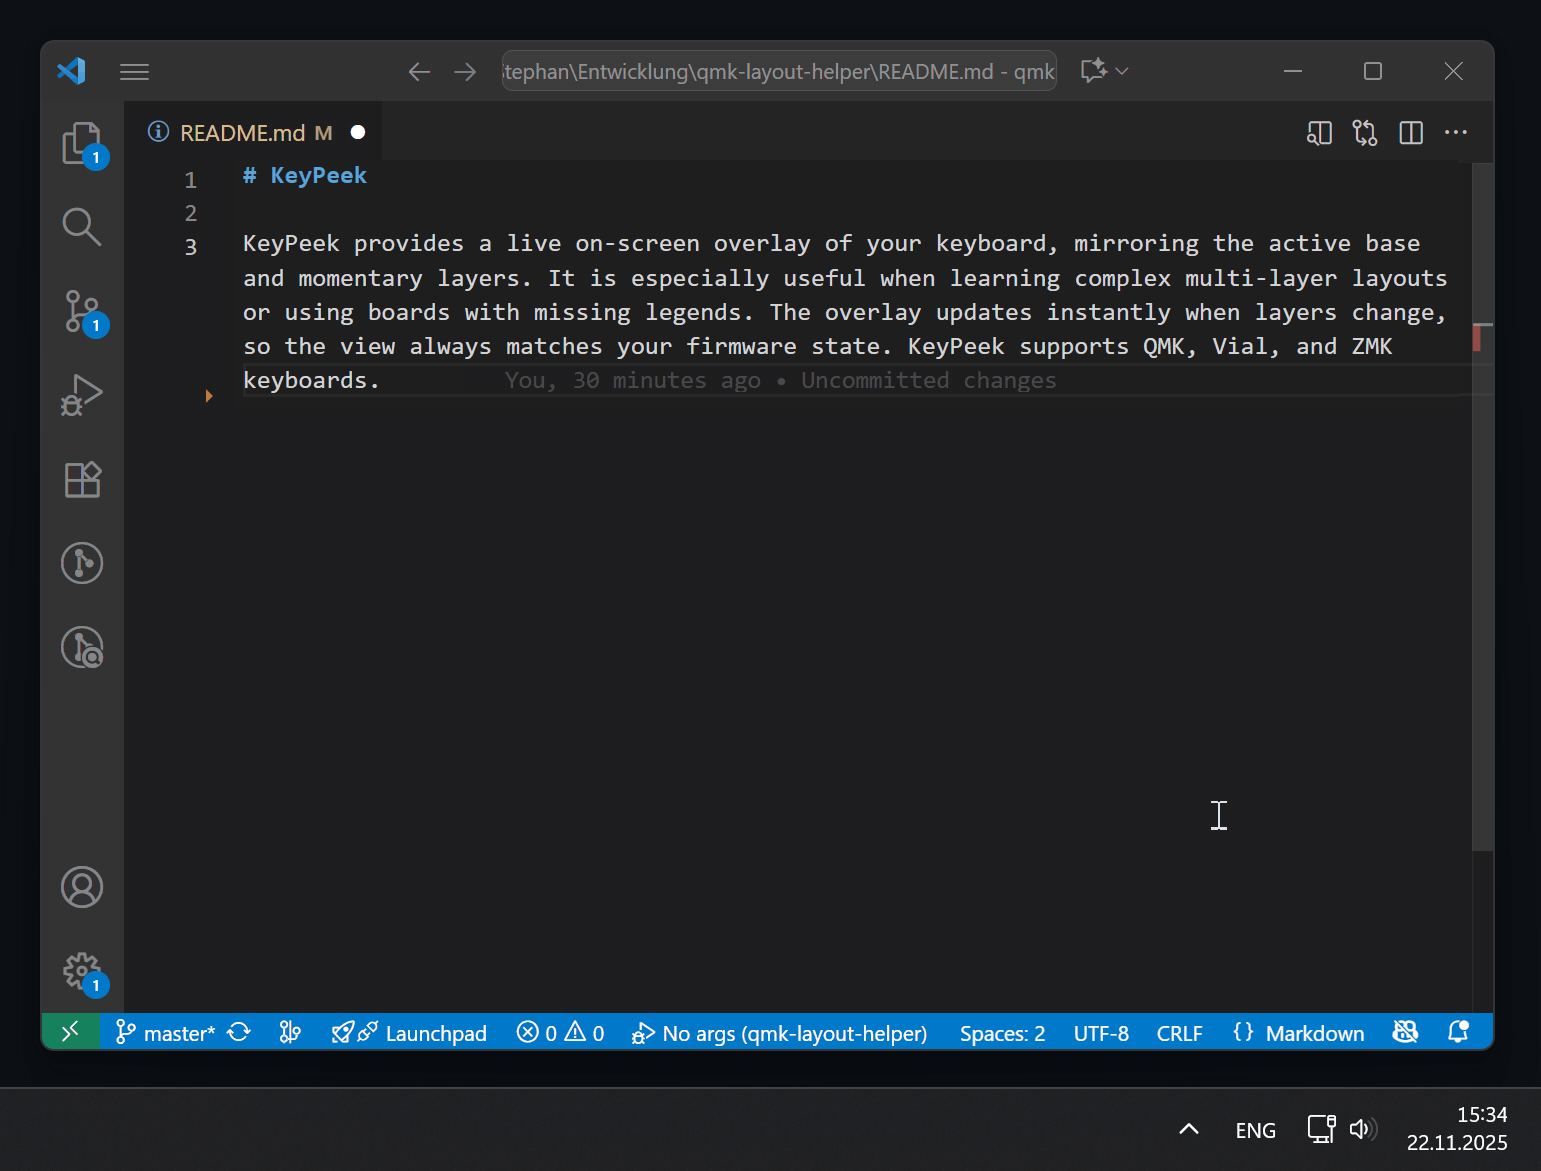Open the Manage gear menu

click(82, 971)
